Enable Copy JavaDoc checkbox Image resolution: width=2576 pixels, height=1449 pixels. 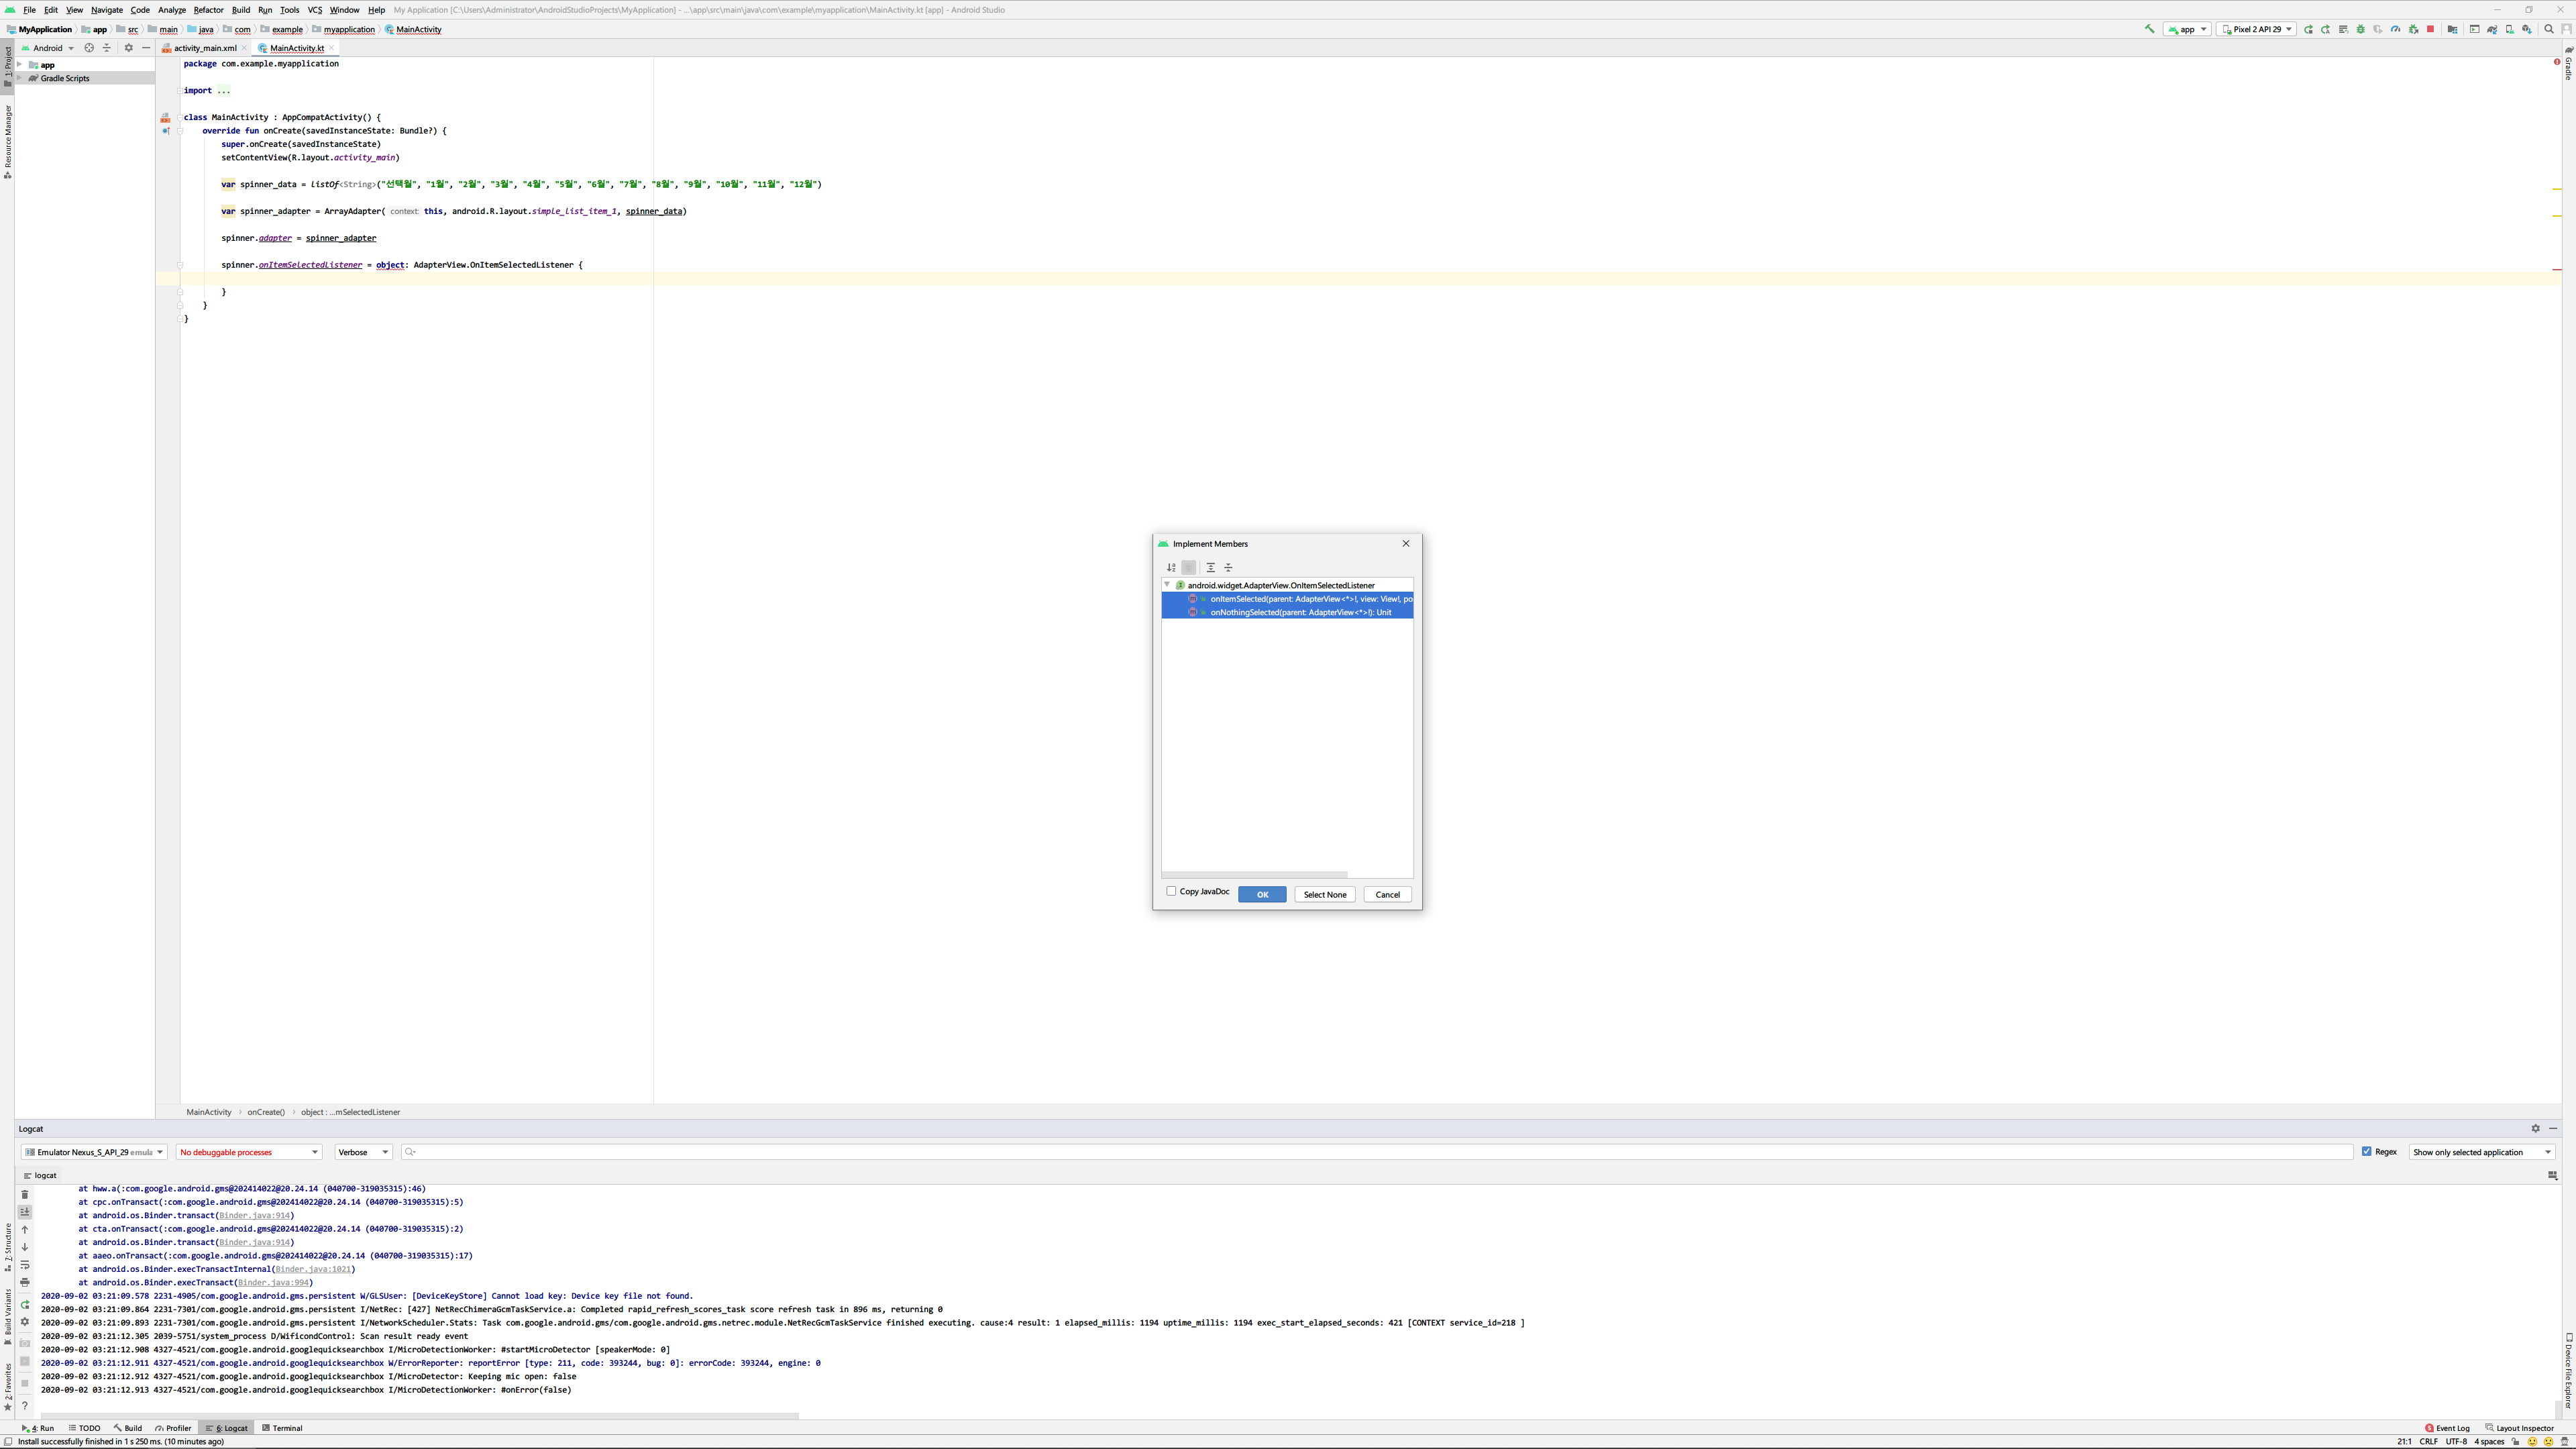[1171, 891]
